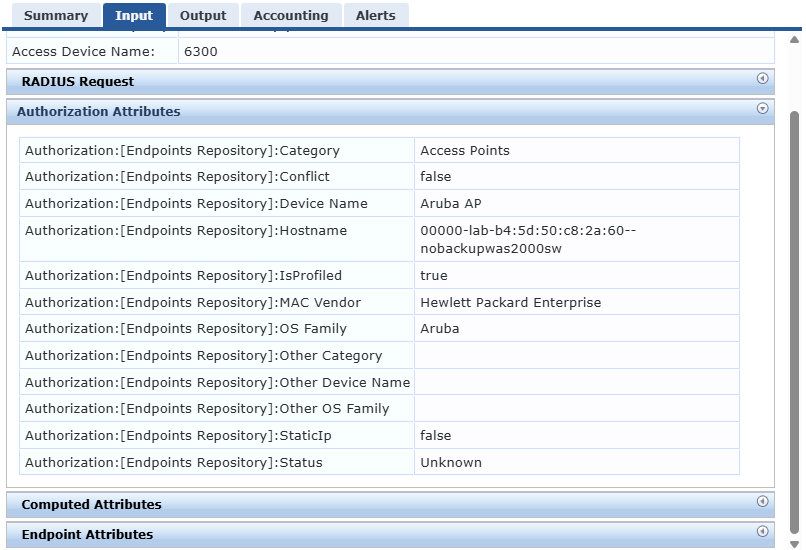Click the Endpoints Repository Other Category attribute
The height and width of the screenshot is (550, 806).
coord(204,356)
